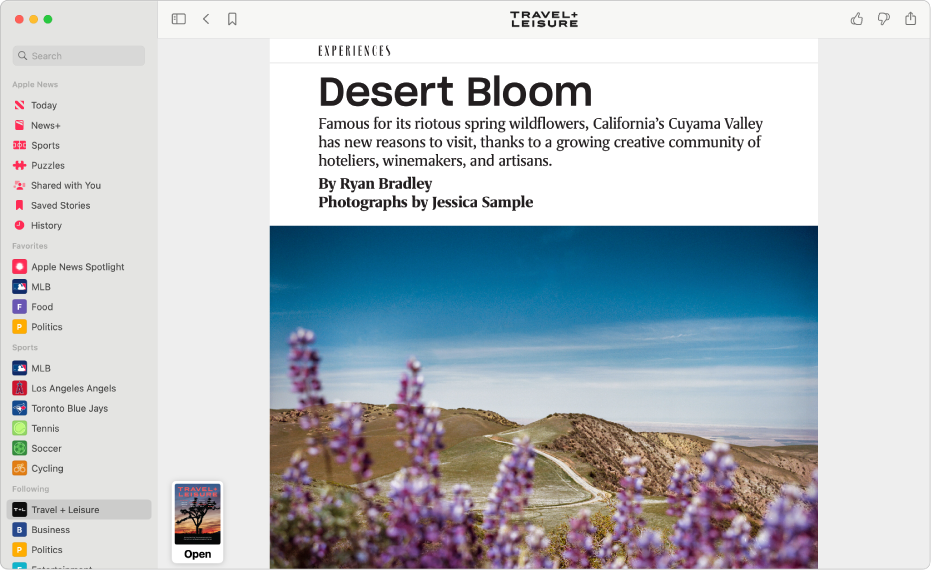
Task: Click the Sports section header in sidebar
Action: (25, 347)
